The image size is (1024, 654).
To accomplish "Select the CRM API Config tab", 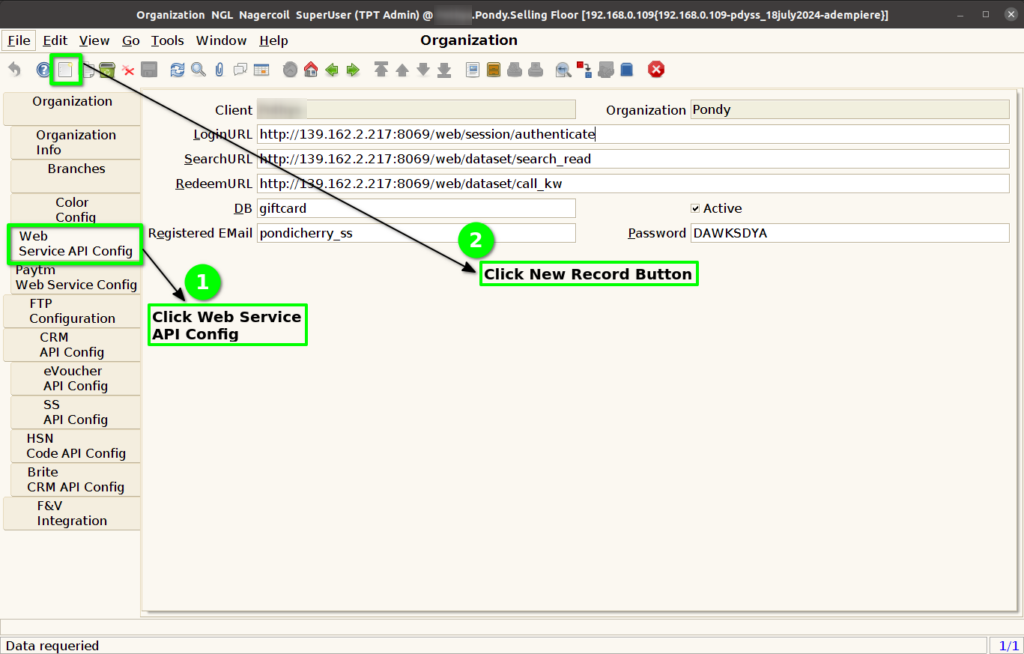I will click(72, 345).
